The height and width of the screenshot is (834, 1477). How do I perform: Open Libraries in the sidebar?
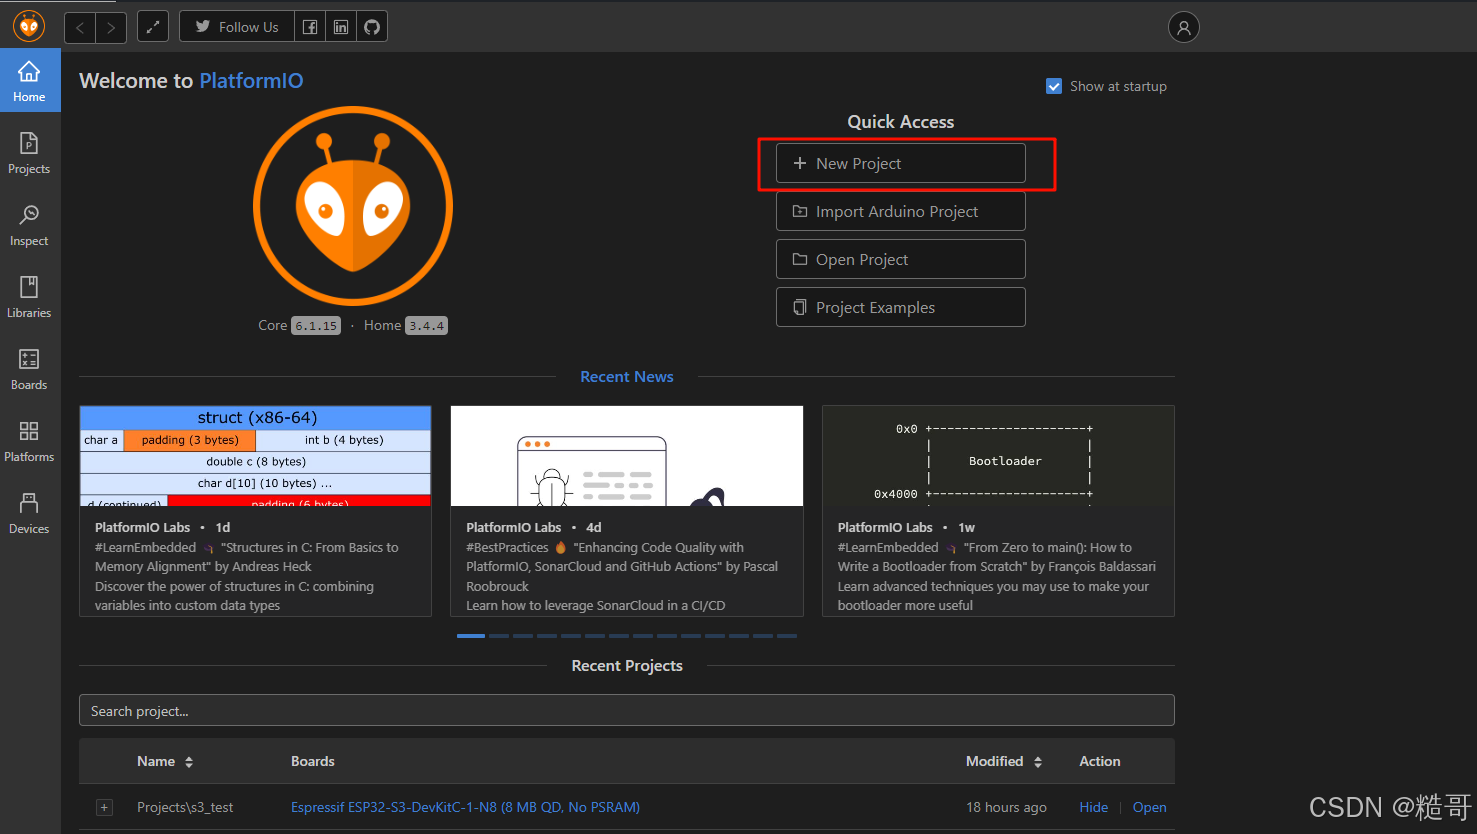click(29, 298)
